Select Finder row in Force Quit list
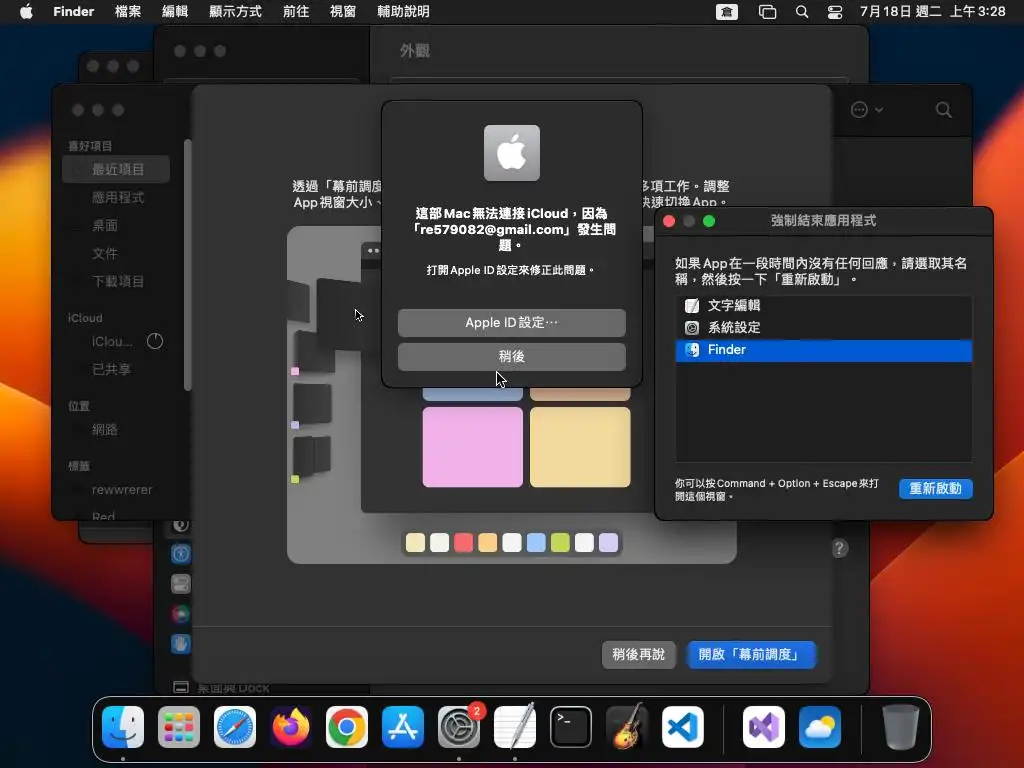 [824, 350]
